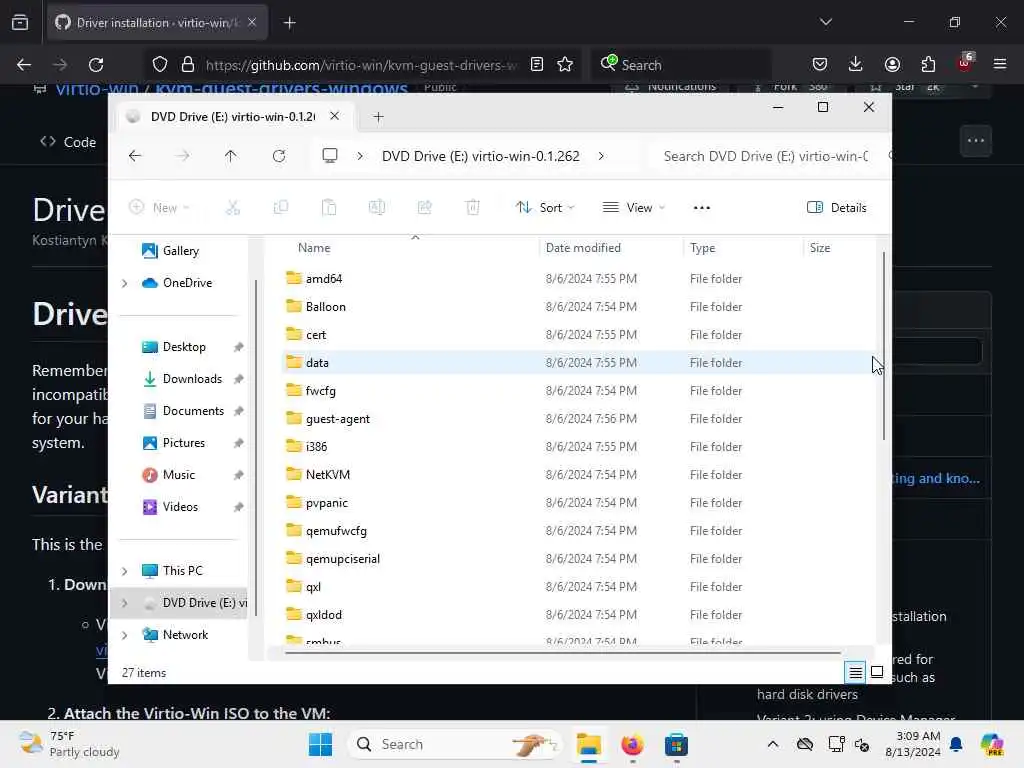
Task: Open the Sort dropdown
Action: [545, 208]
